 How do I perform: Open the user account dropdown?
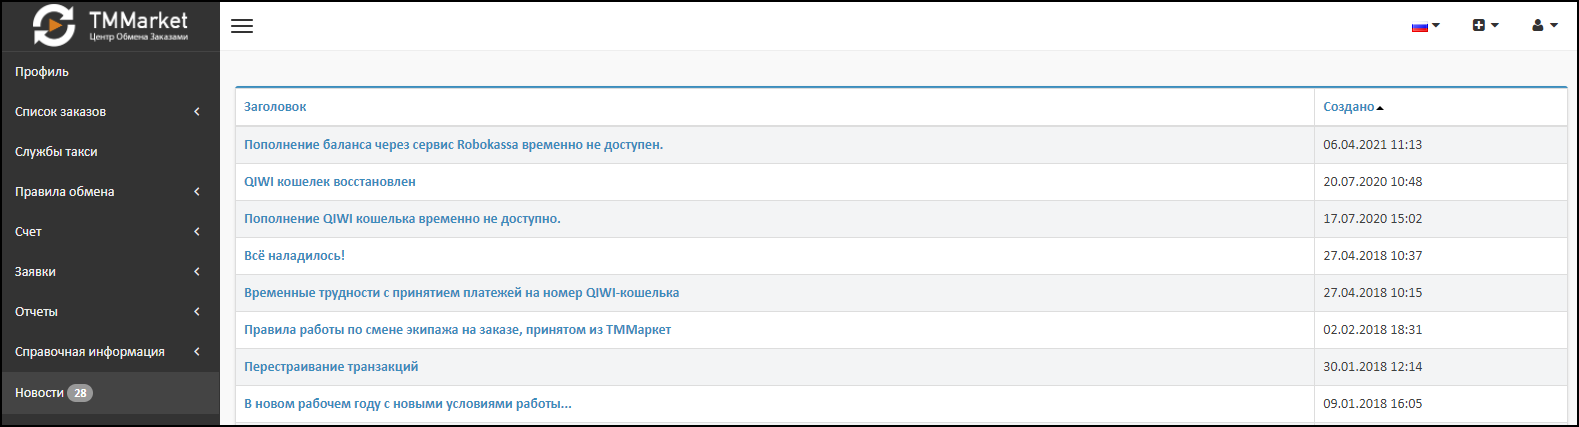click(1545, 25)
